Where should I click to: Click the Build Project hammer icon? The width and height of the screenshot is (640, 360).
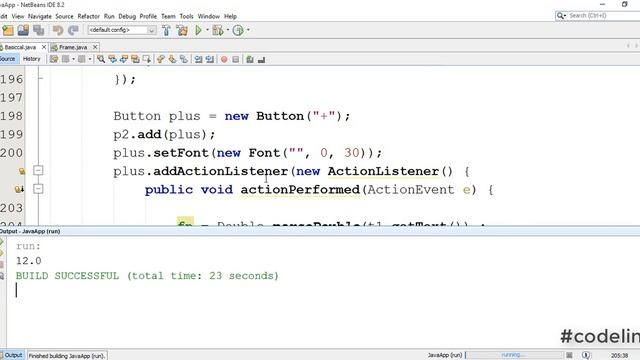[x=167, y=30]
